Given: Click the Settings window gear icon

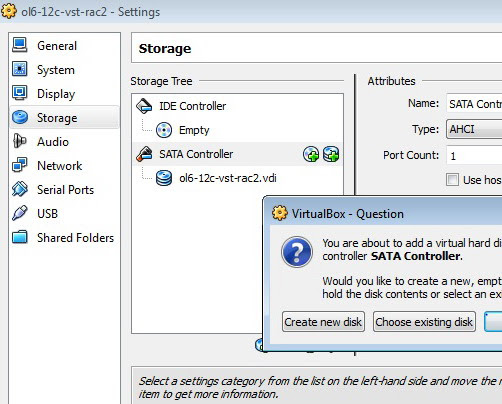Looking at the screenshot, I should coord(9,11).
